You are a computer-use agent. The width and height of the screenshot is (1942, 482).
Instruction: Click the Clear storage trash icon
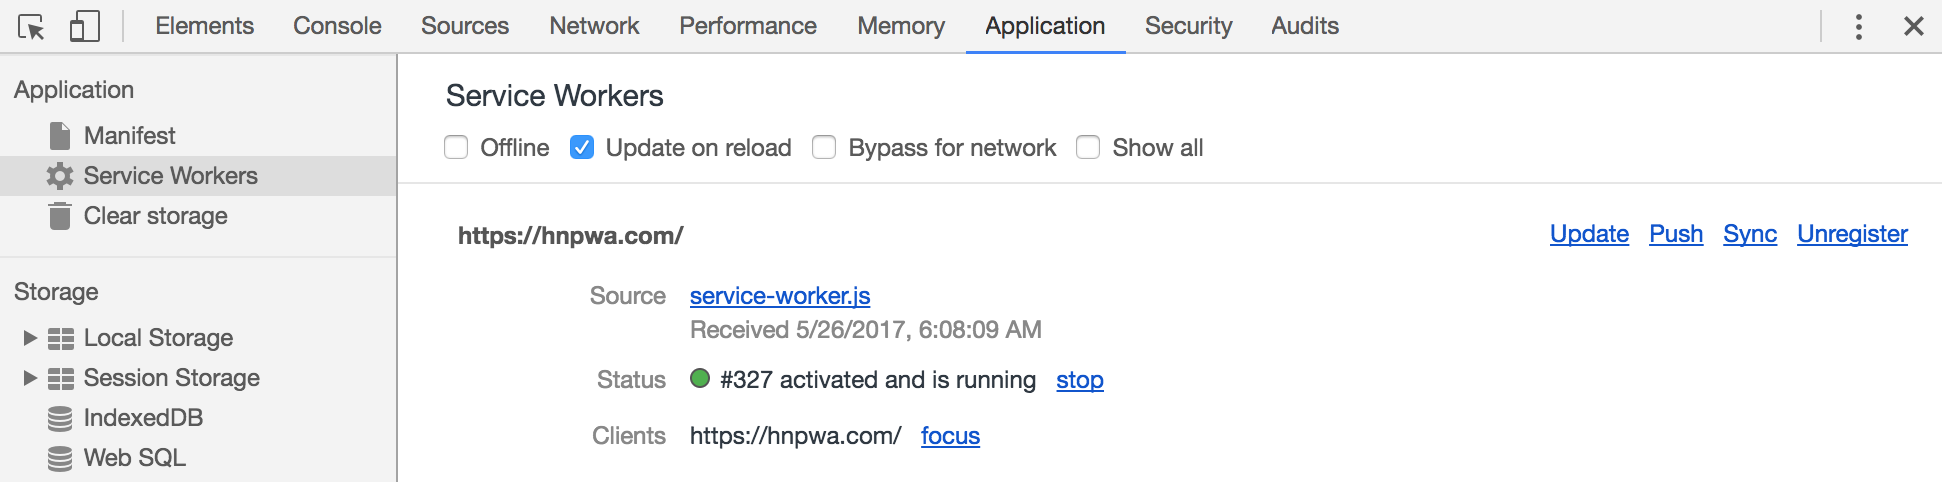(60, 216)
